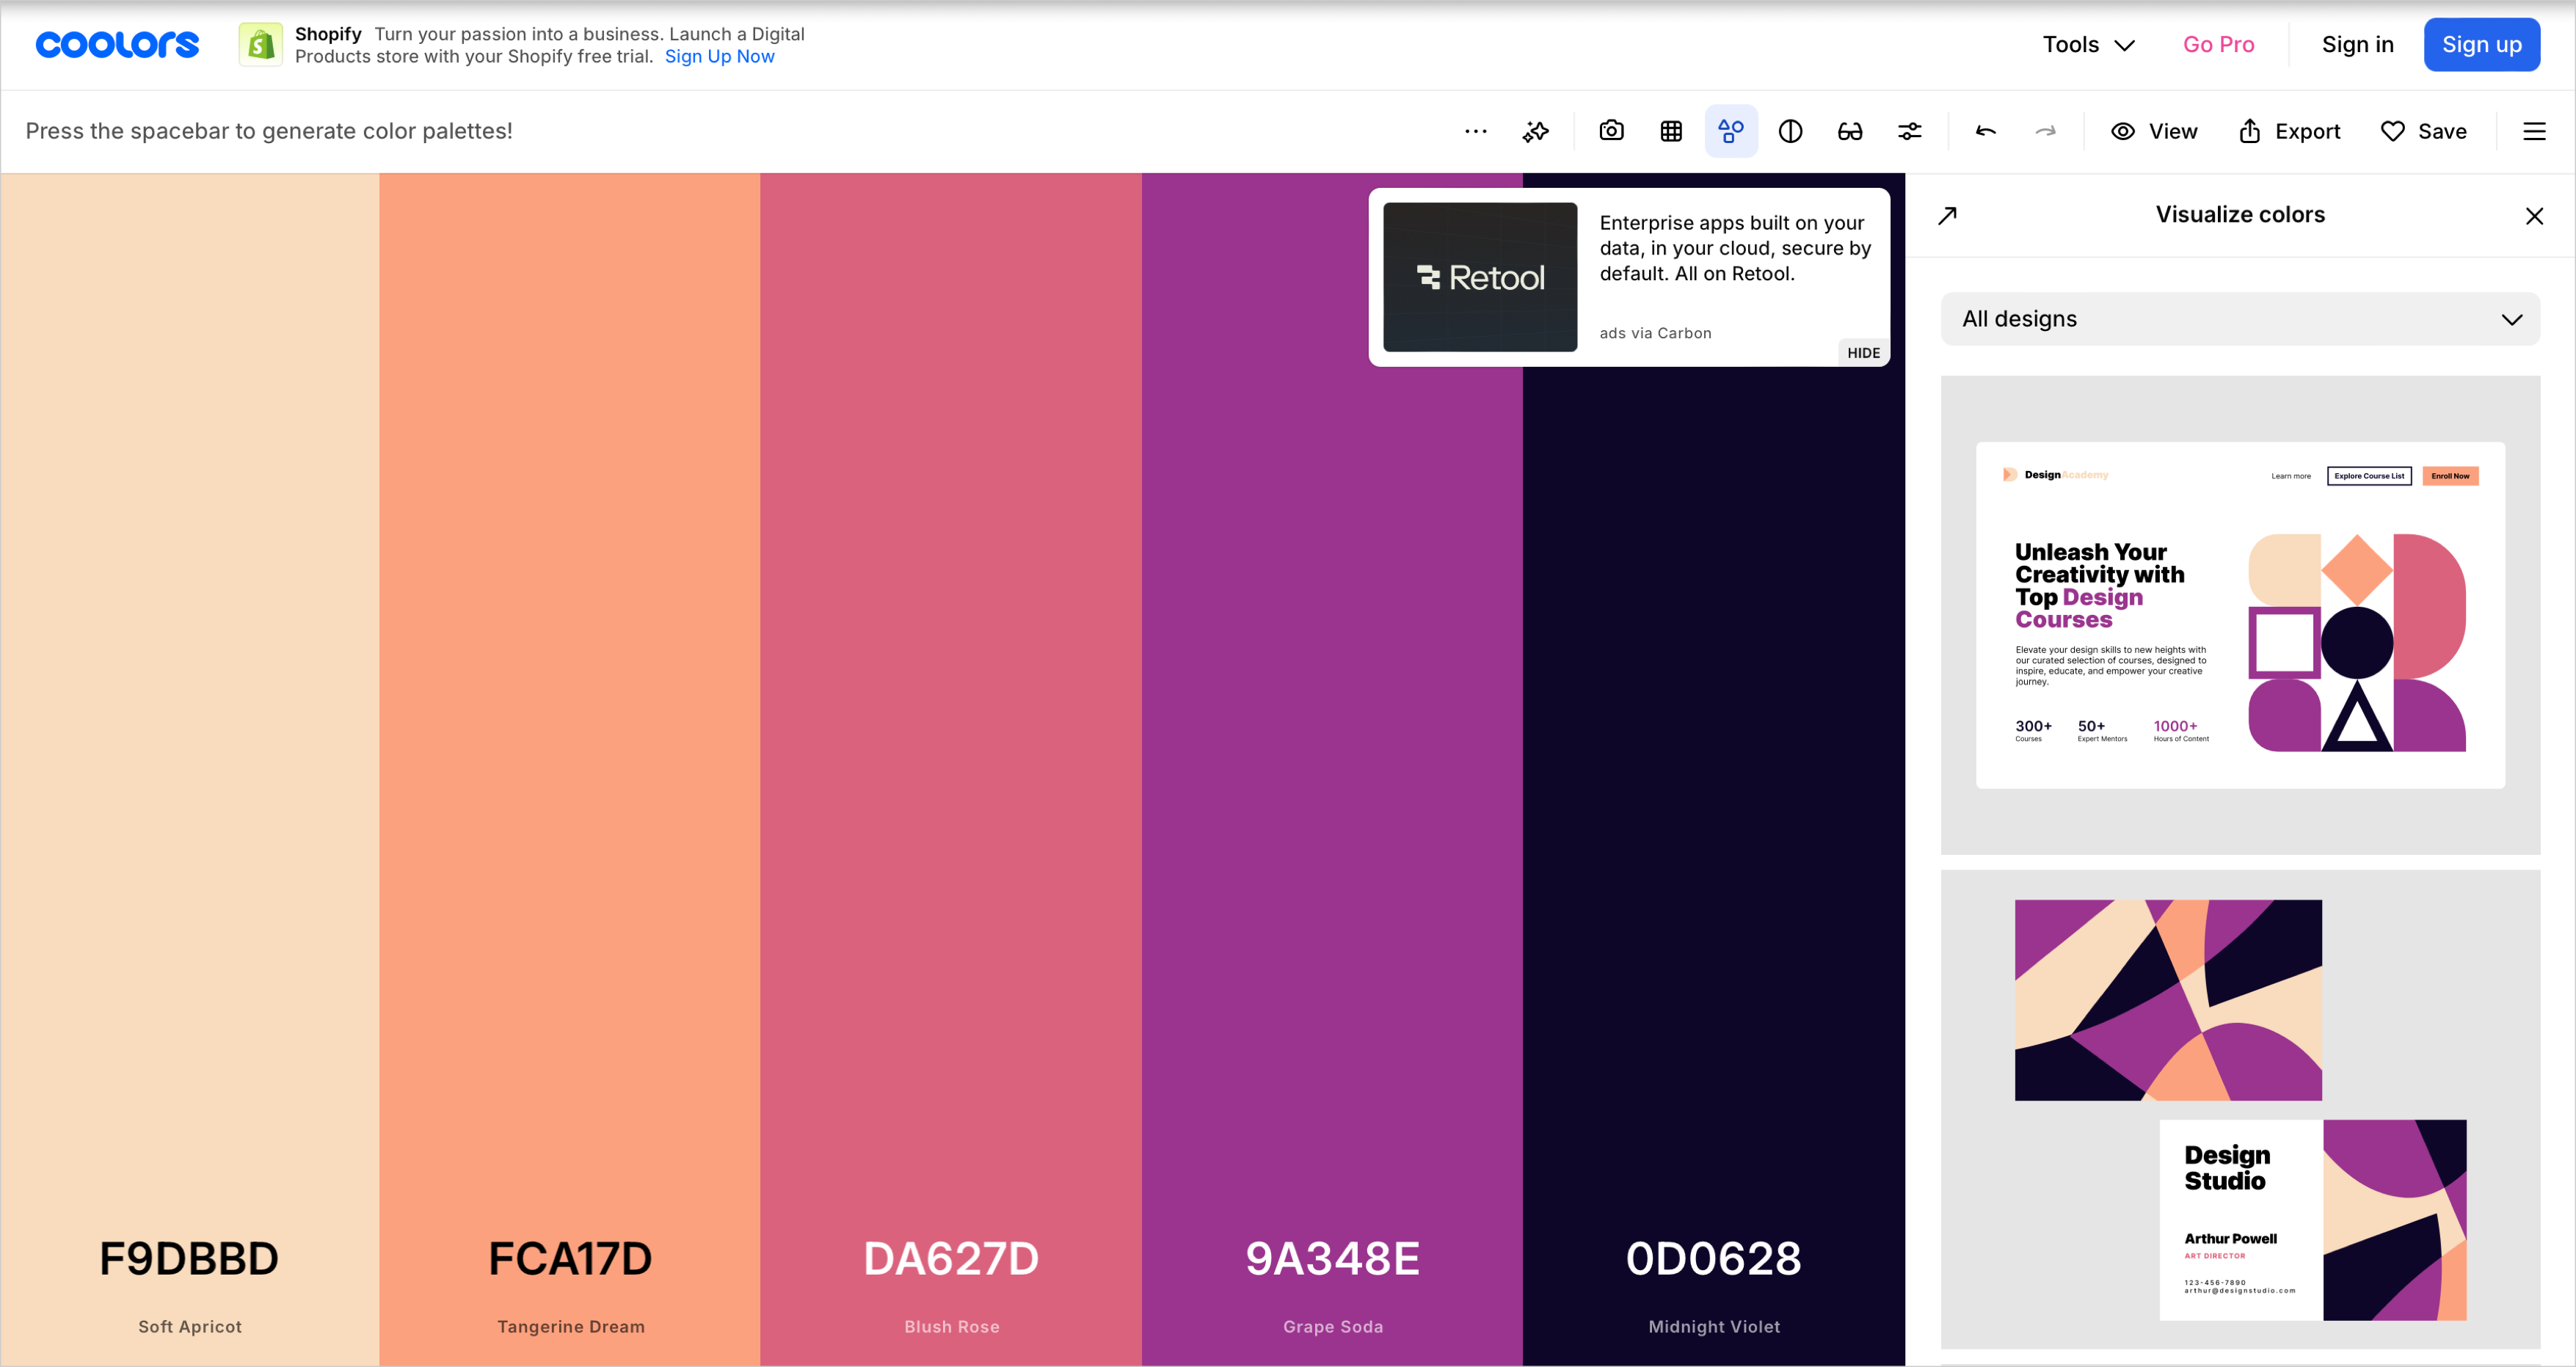Open the camera tool to extract colors from photo
Image resolution: width=2576 pixels, height=1367 pixels.
(1611, 130)
